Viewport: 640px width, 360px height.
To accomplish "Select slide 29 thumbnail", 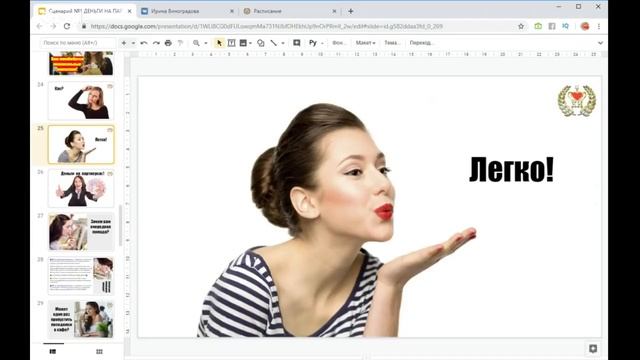I will click(x=81, y=319).
